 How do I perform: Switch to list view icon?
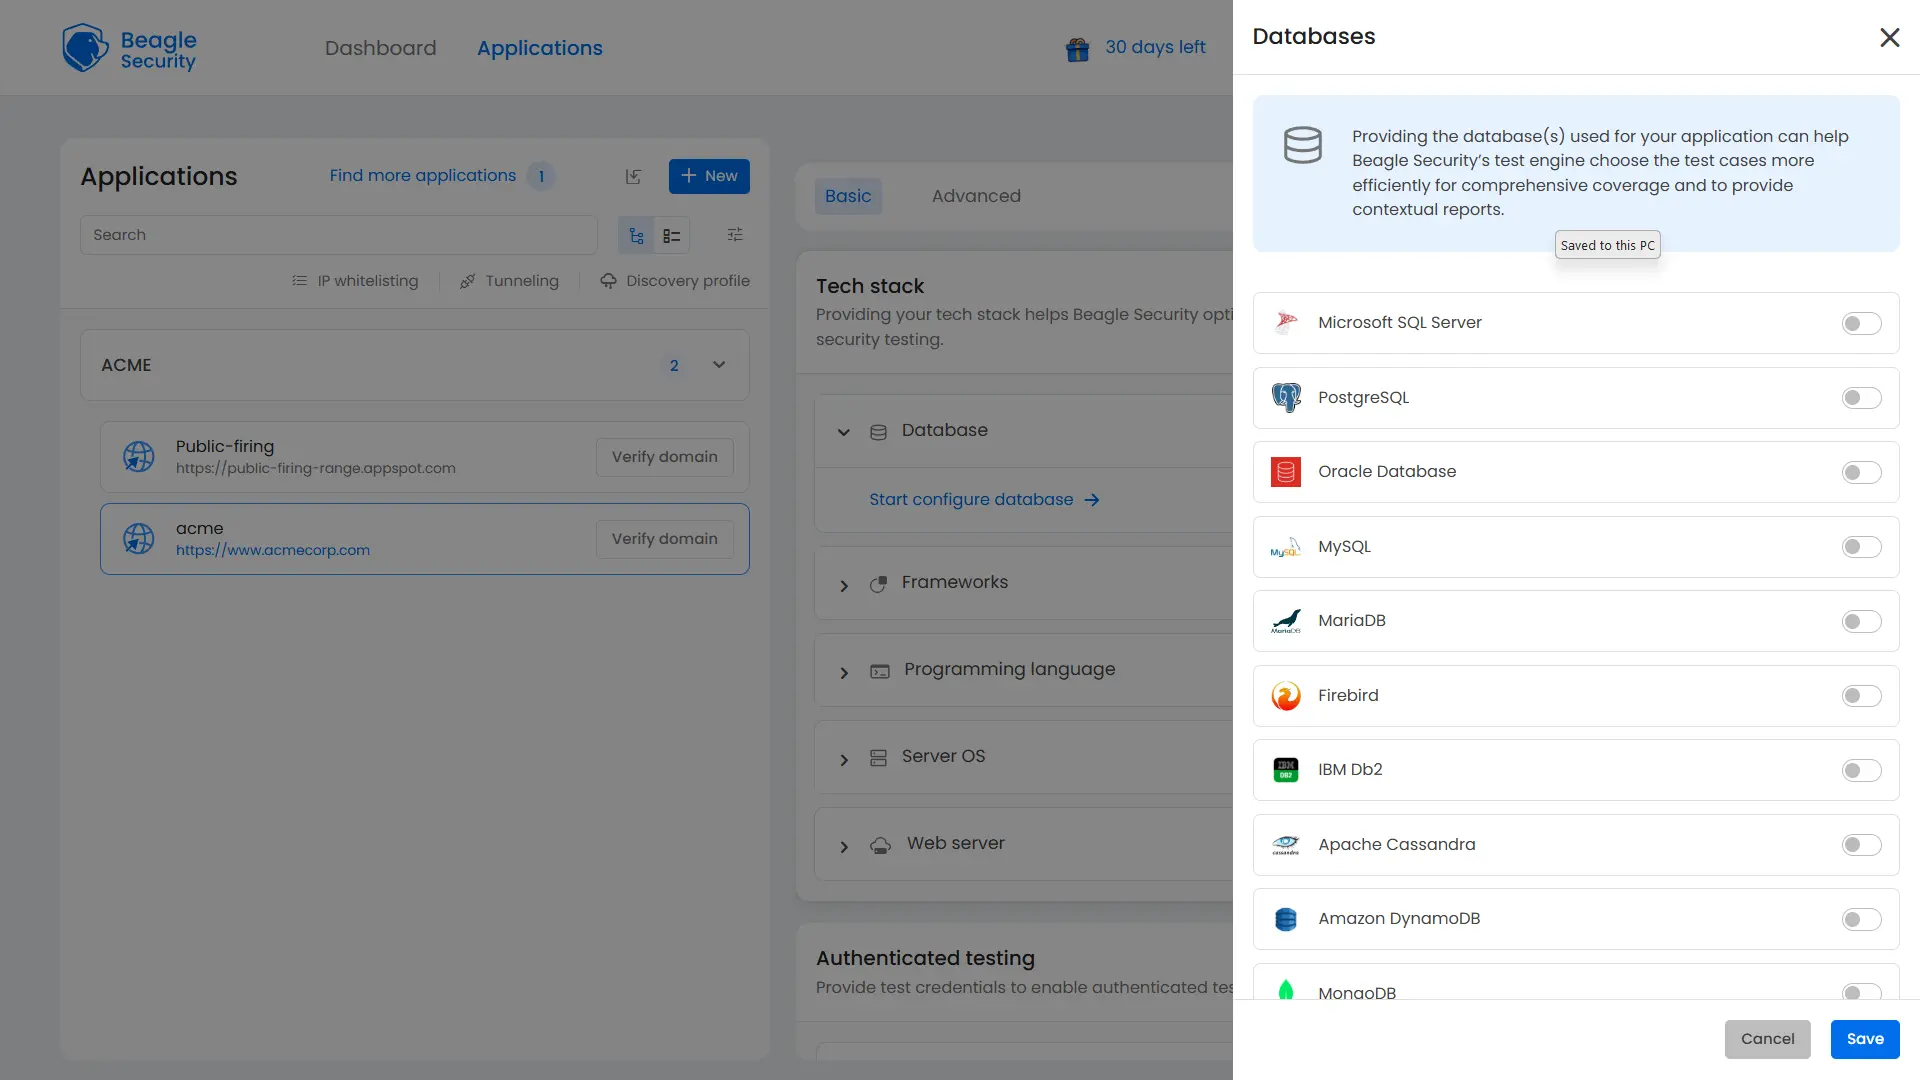672,236
